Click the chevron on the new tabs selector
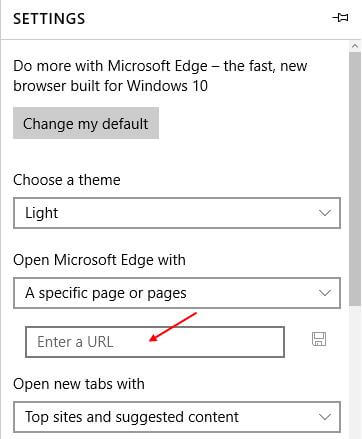 pos(325,417)
